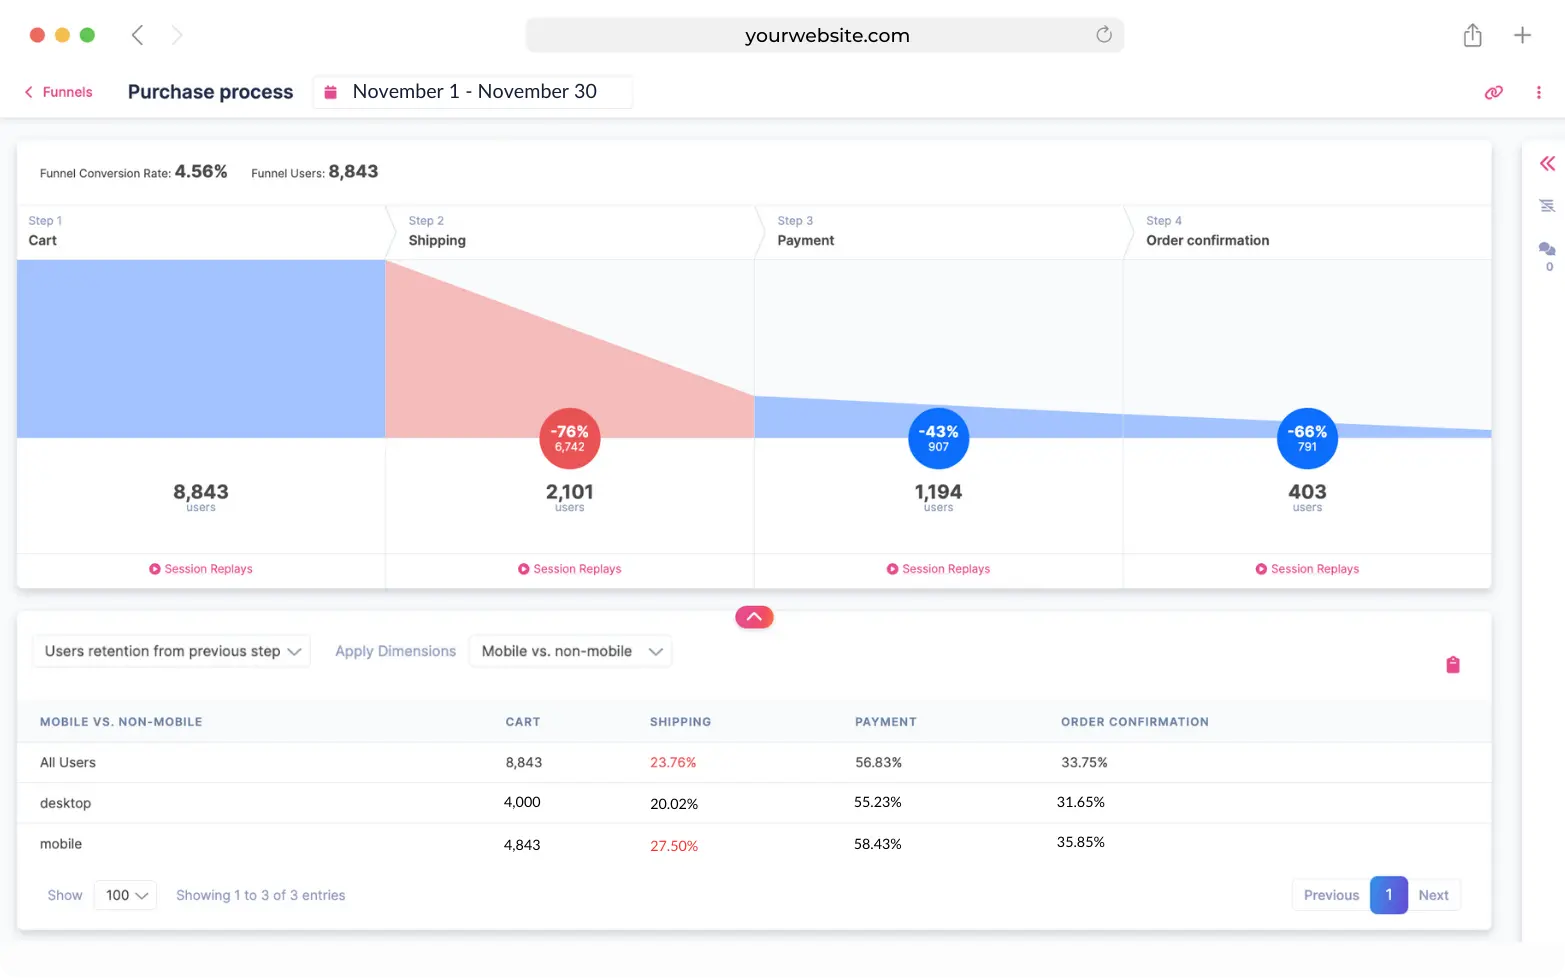
Task: Collapse the chart with the pink chevron-up button
Action: point(754,617)
